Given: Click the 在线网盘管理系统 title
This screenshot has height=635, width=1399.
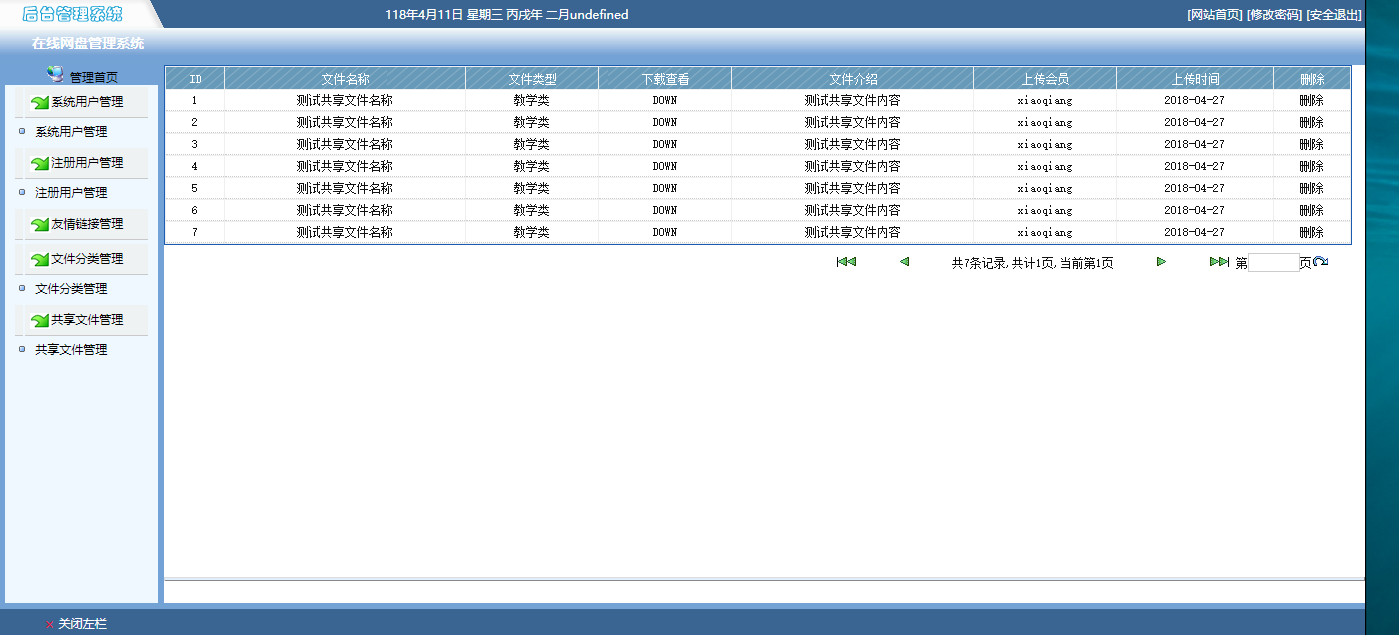Looking at the screenshot, I should 88,44.
